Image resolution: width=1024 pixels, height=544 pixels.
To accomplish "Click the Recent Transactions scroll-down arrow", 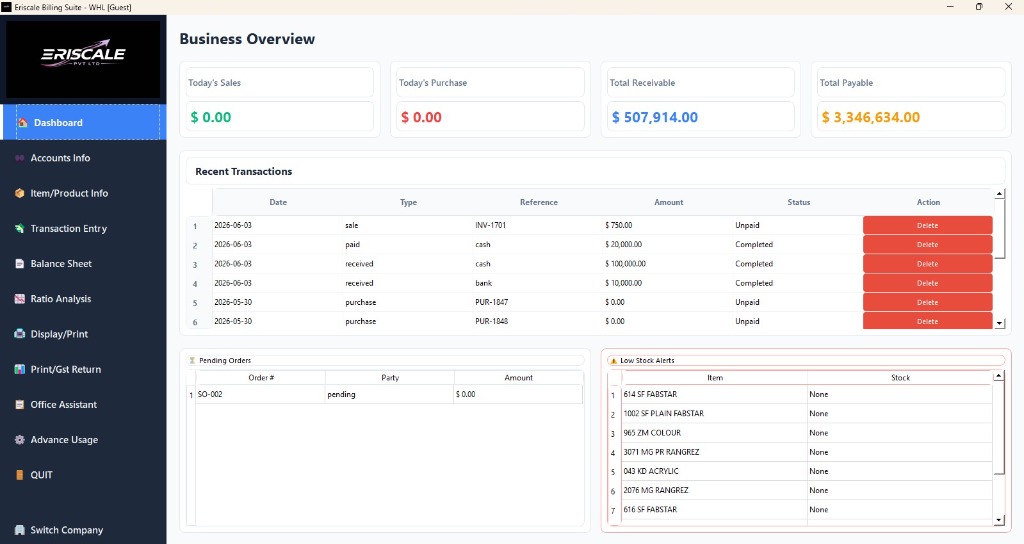I will (x=999, y=323).
